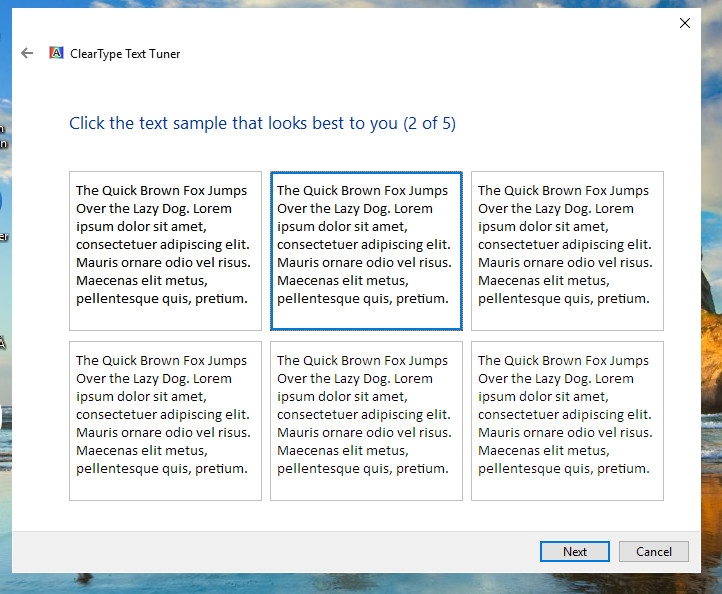Select the bottom-right text sample
The height and width of the screenshot is (594, 722).
click(x=567, y=421)
